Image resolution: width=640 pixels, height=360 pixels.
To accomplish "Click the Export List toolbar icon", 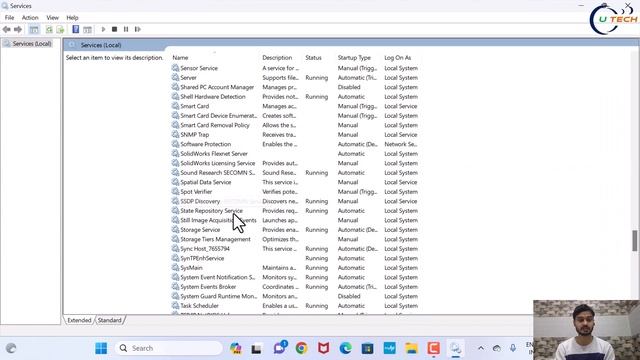I will tap(60, 29).
